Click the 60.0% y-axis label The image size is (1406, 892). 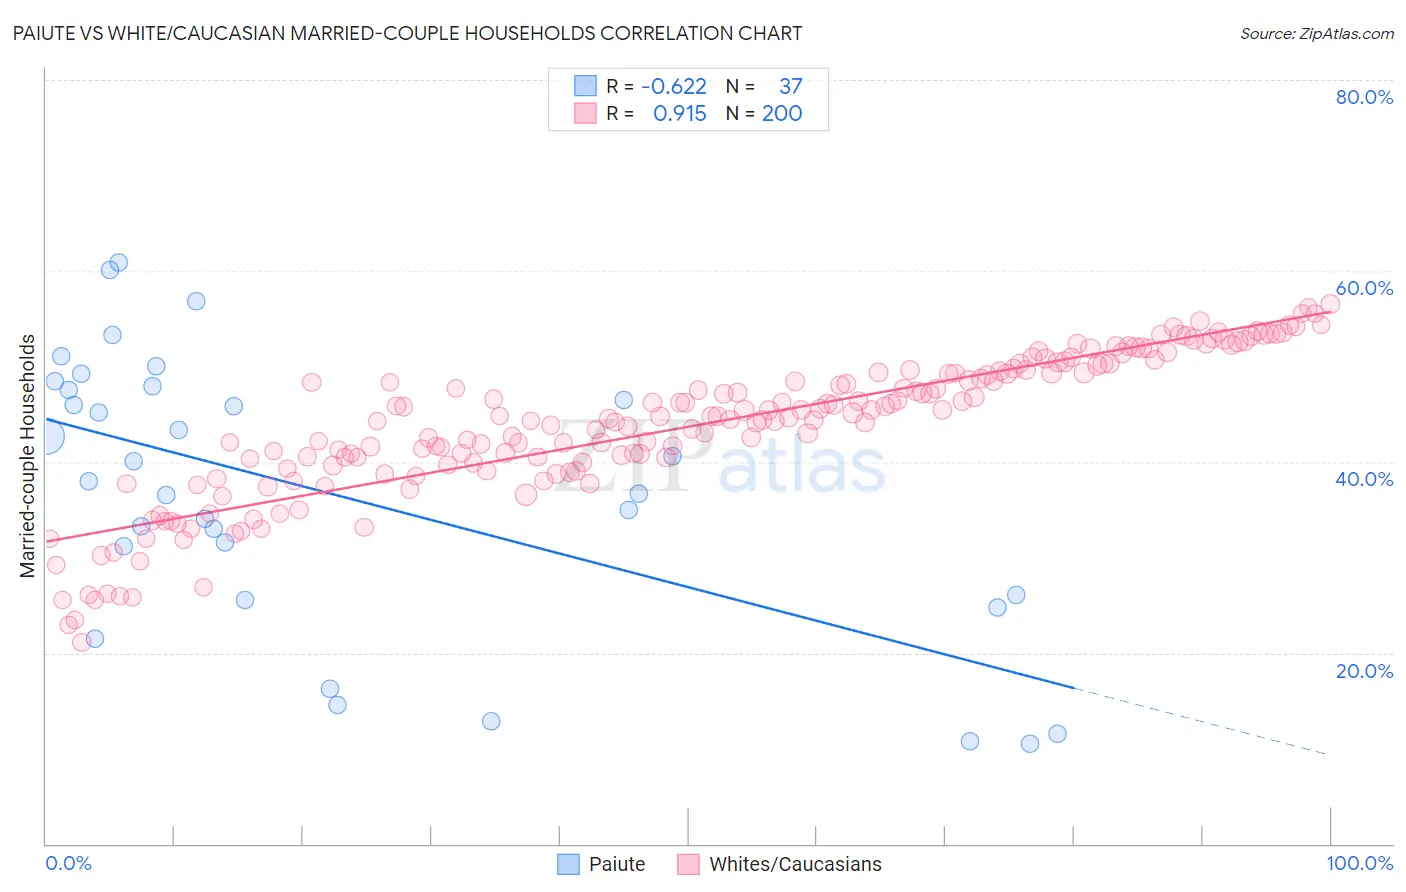coord(1364,288)
